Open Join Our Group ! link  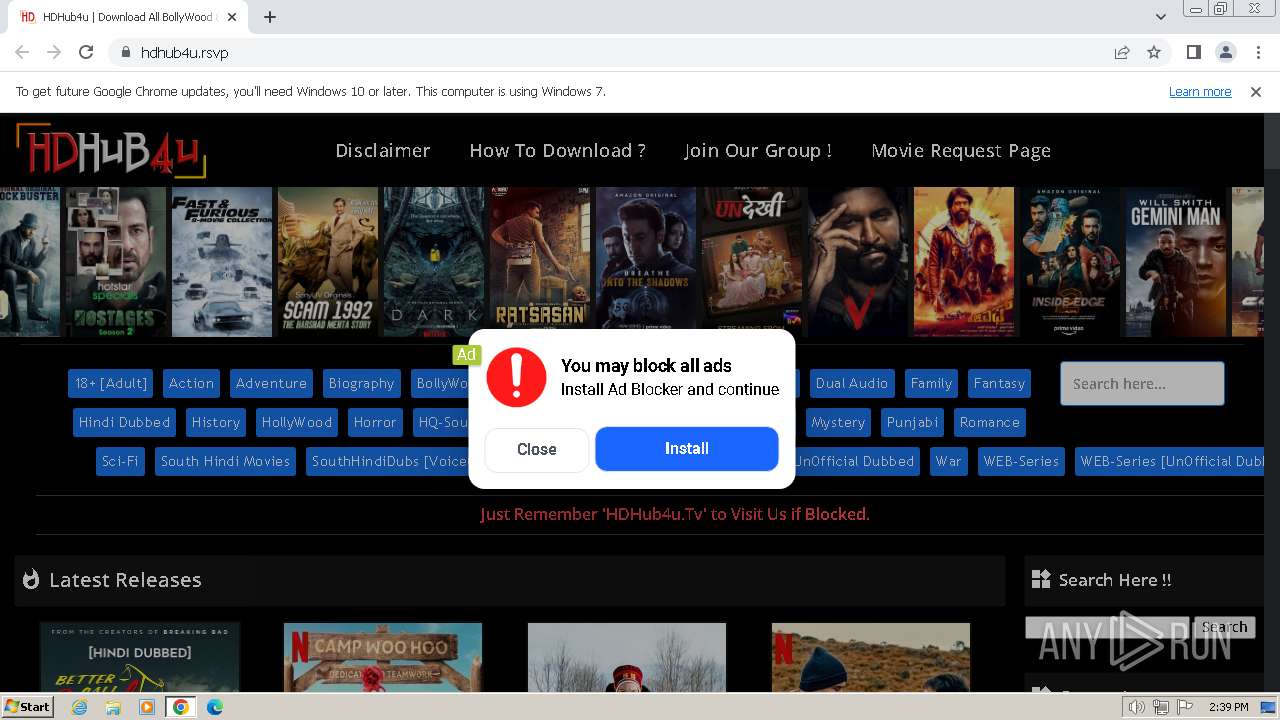coord(758,150)
